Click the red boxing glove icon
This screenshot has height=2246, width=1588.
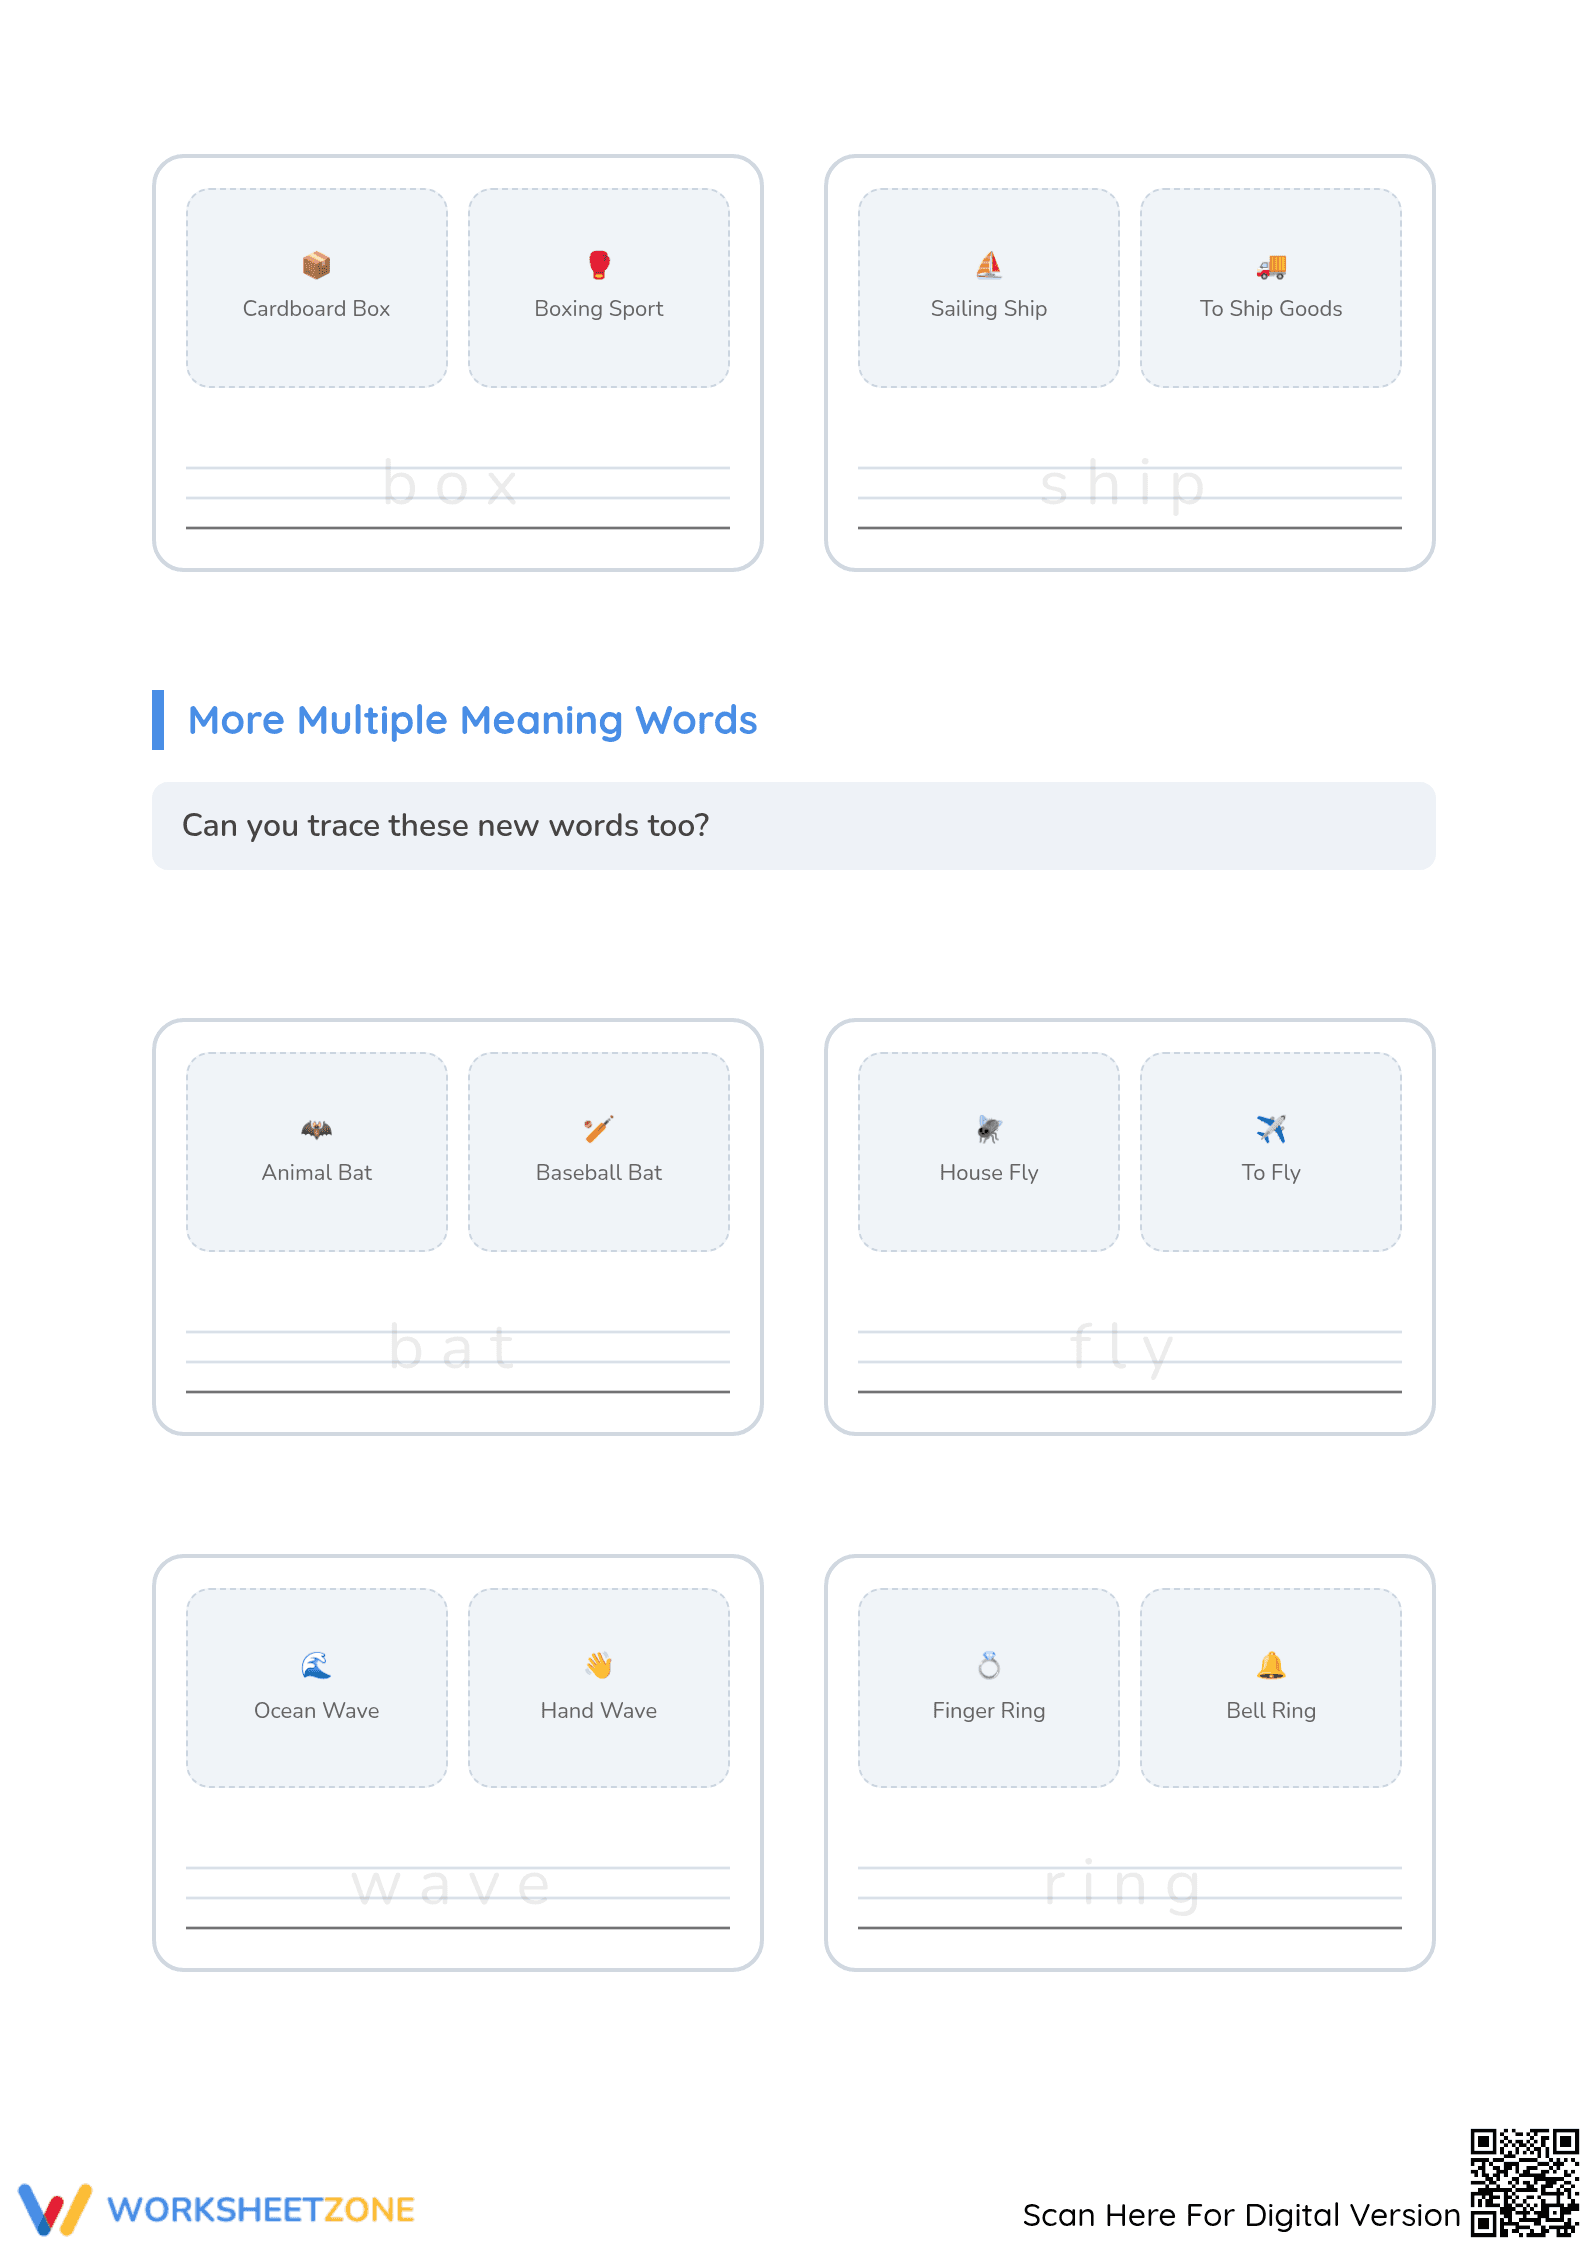tap(599, 265)
